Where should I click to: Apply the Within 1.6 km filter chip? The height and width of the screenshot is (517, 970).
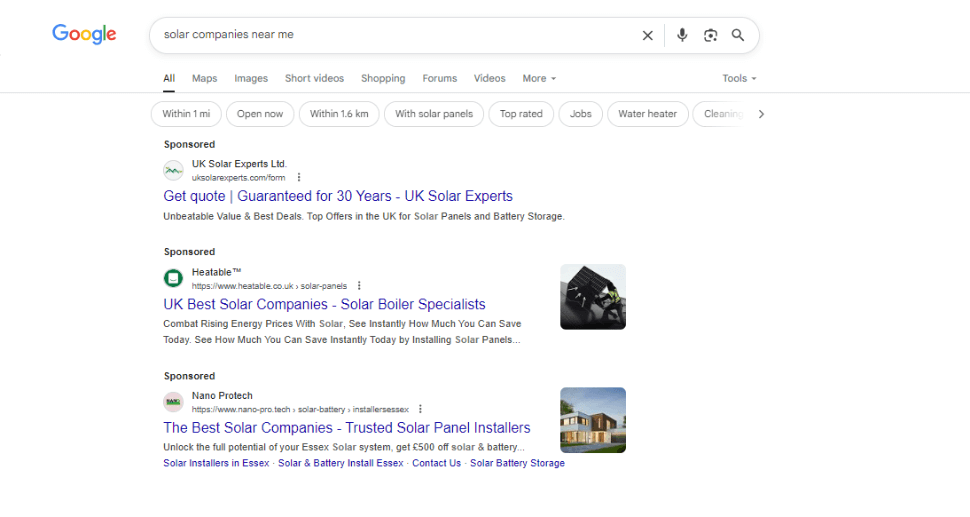[x=339, y=114]
